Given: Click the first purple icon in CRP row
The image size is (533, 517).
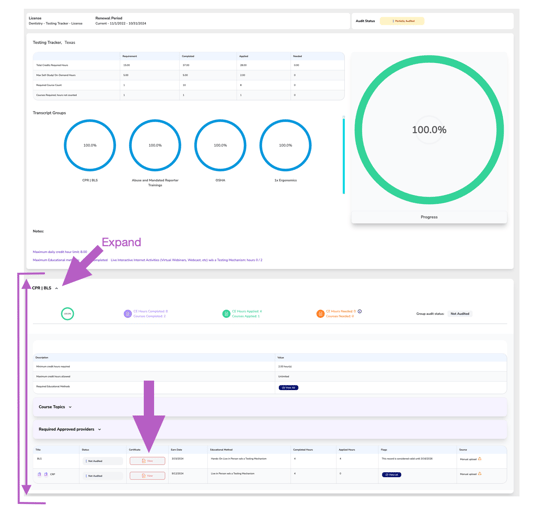Looking at the screenshot, I should [39, 474].
